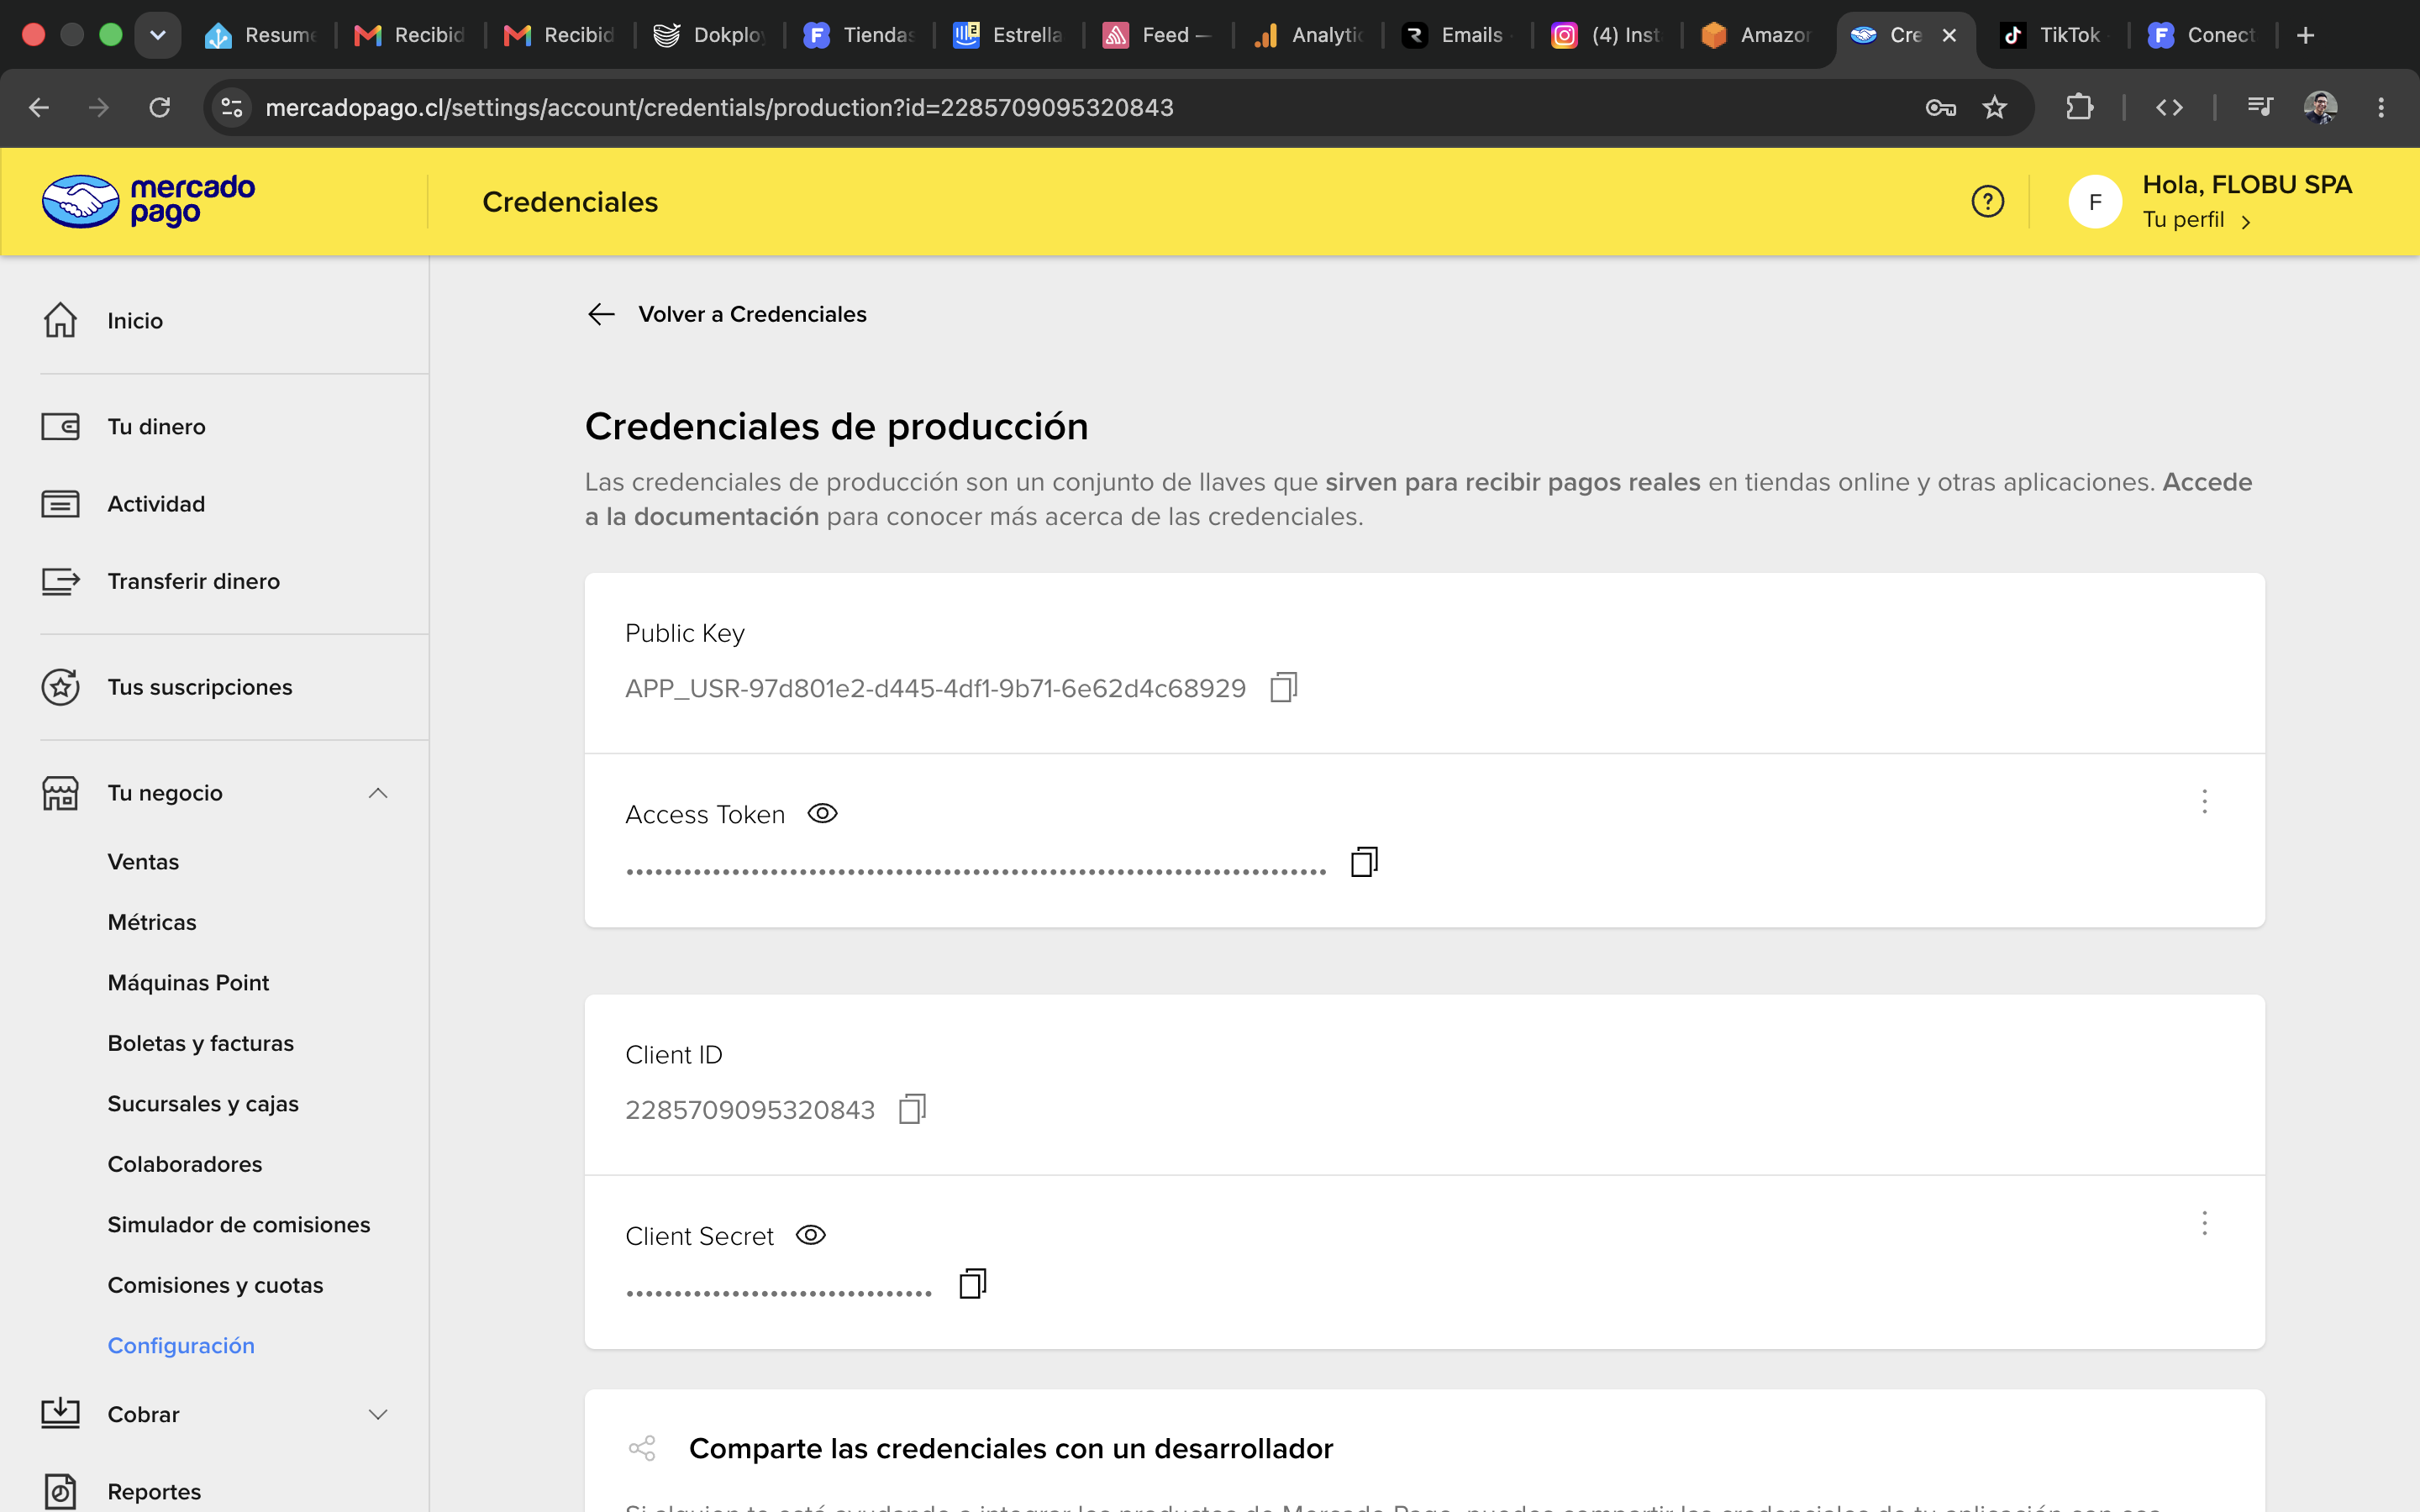Open Configuración in the sidebar
The image size is (2420, 1512).
pos(181,1345)
